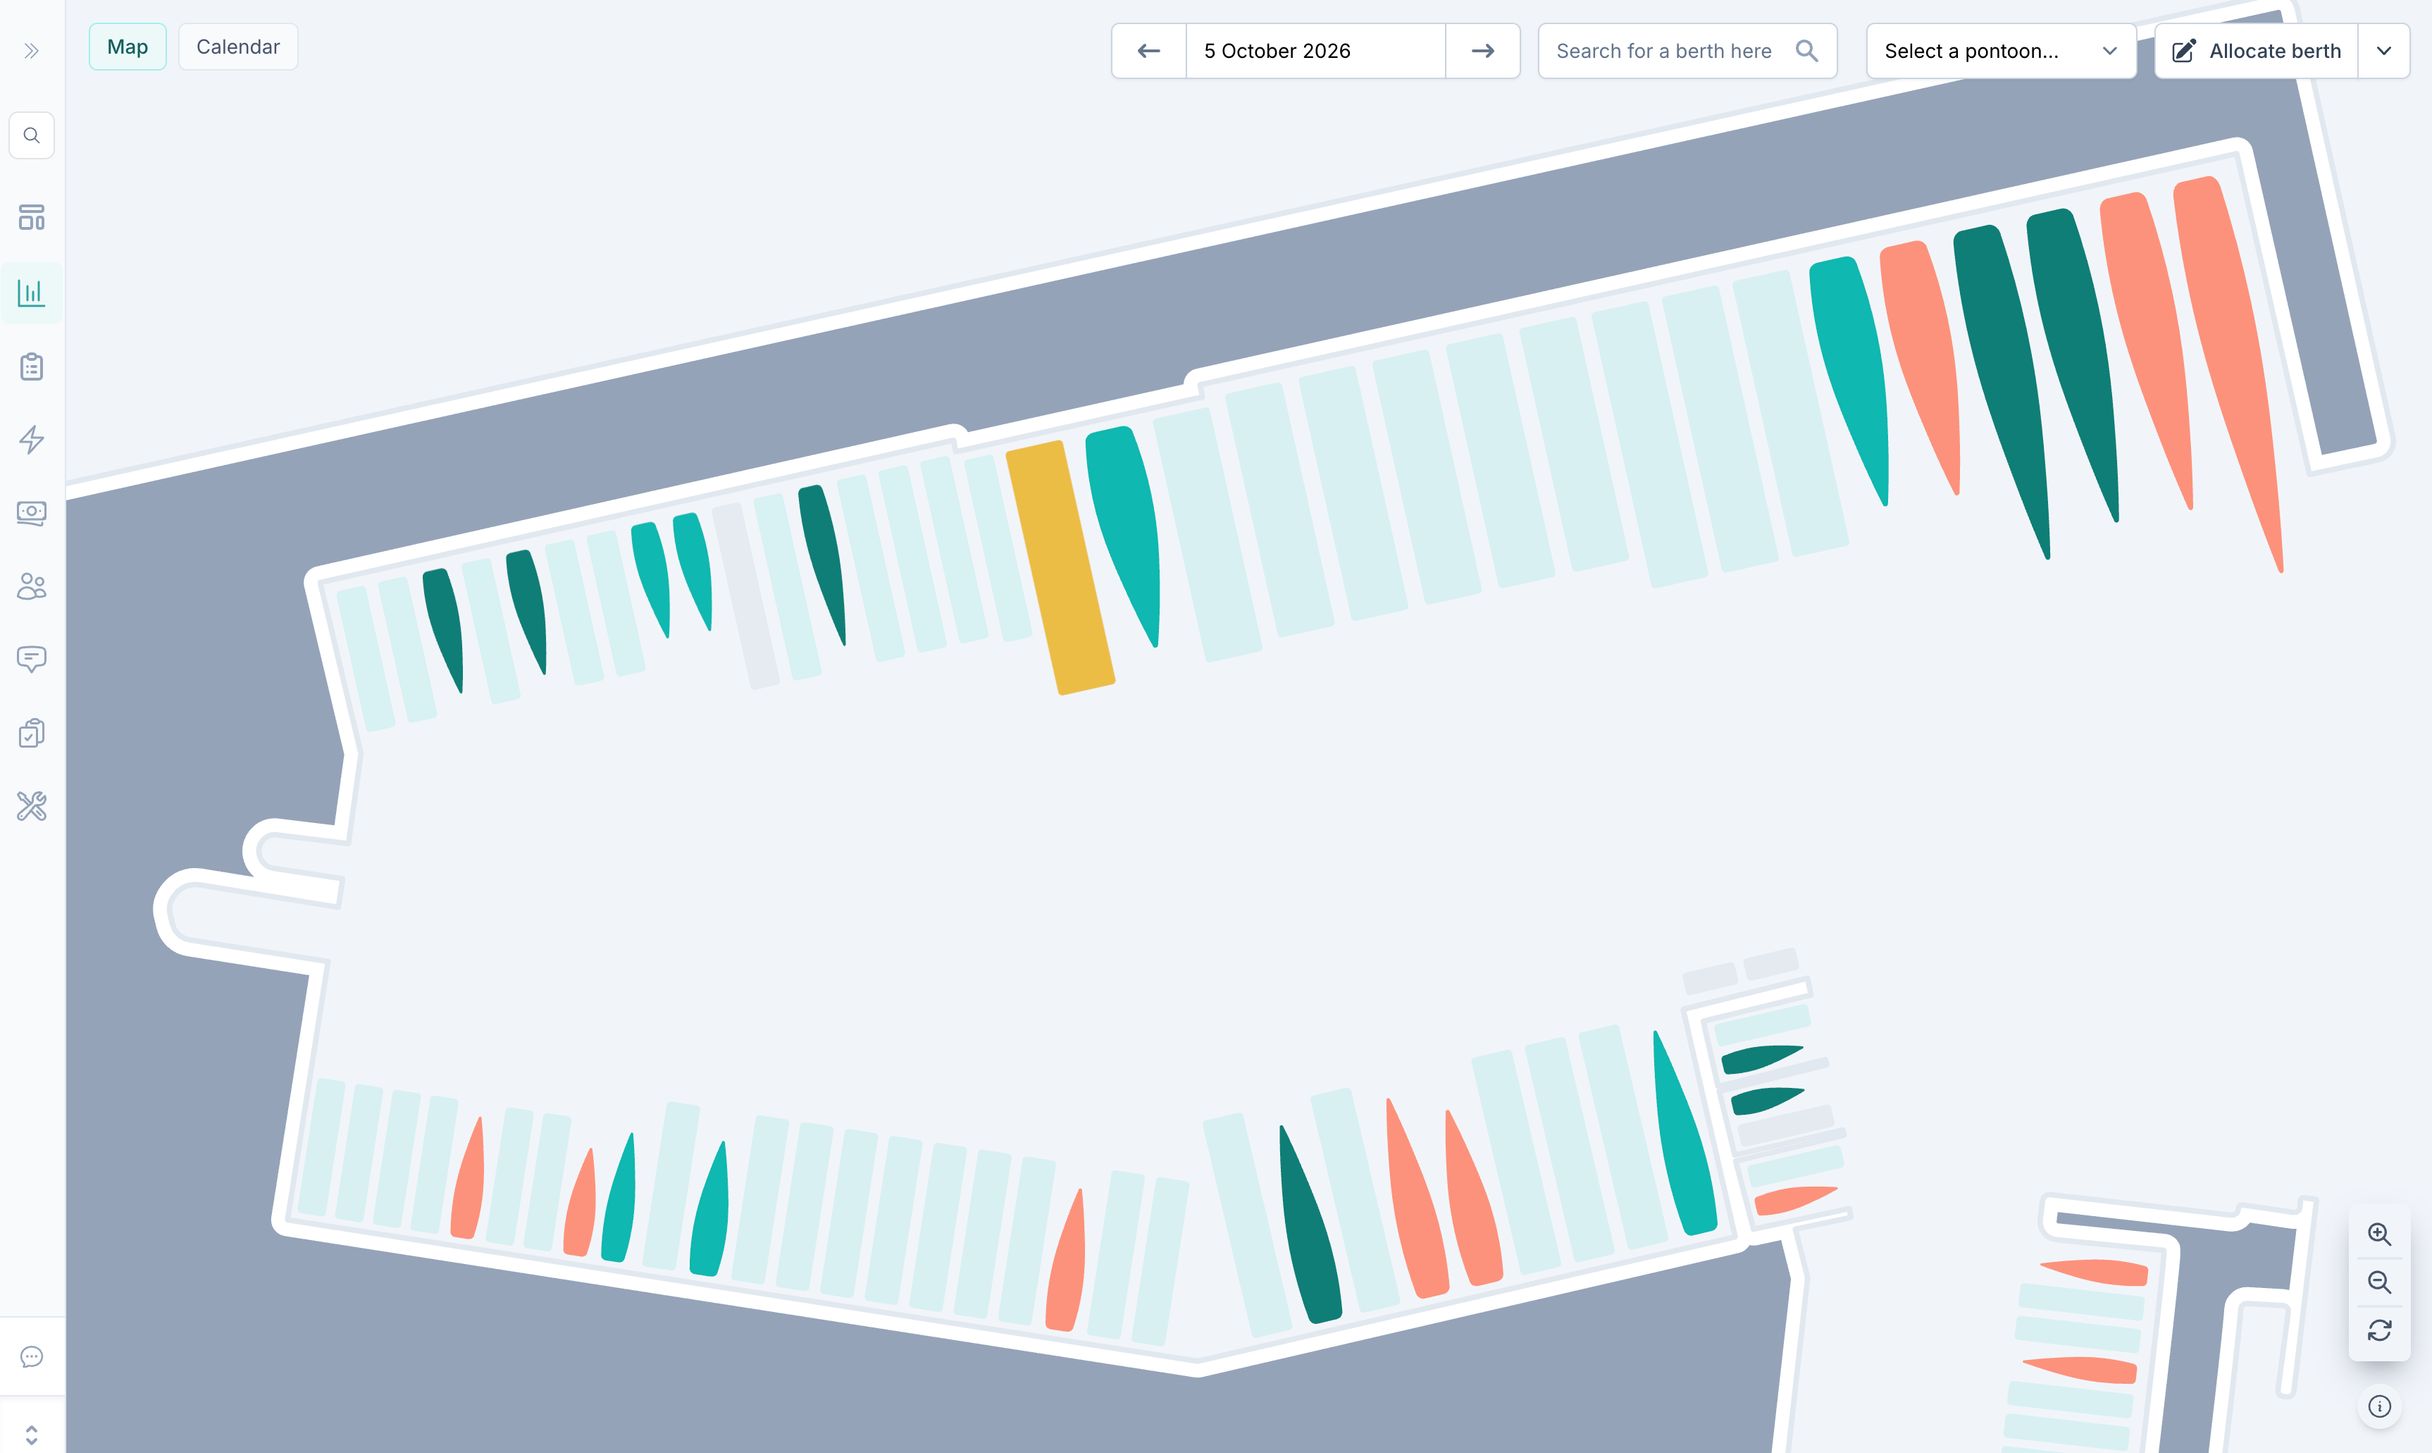Screen dimensions: 2432x1453
Task: Open the Select a pontoon dropdown
Action: [2001, 51]
